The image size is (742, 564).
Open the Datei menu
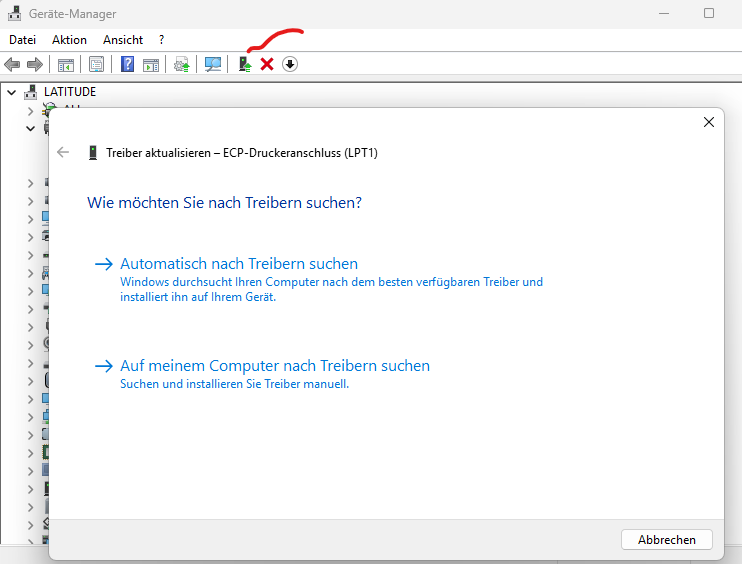pos(22,40)
